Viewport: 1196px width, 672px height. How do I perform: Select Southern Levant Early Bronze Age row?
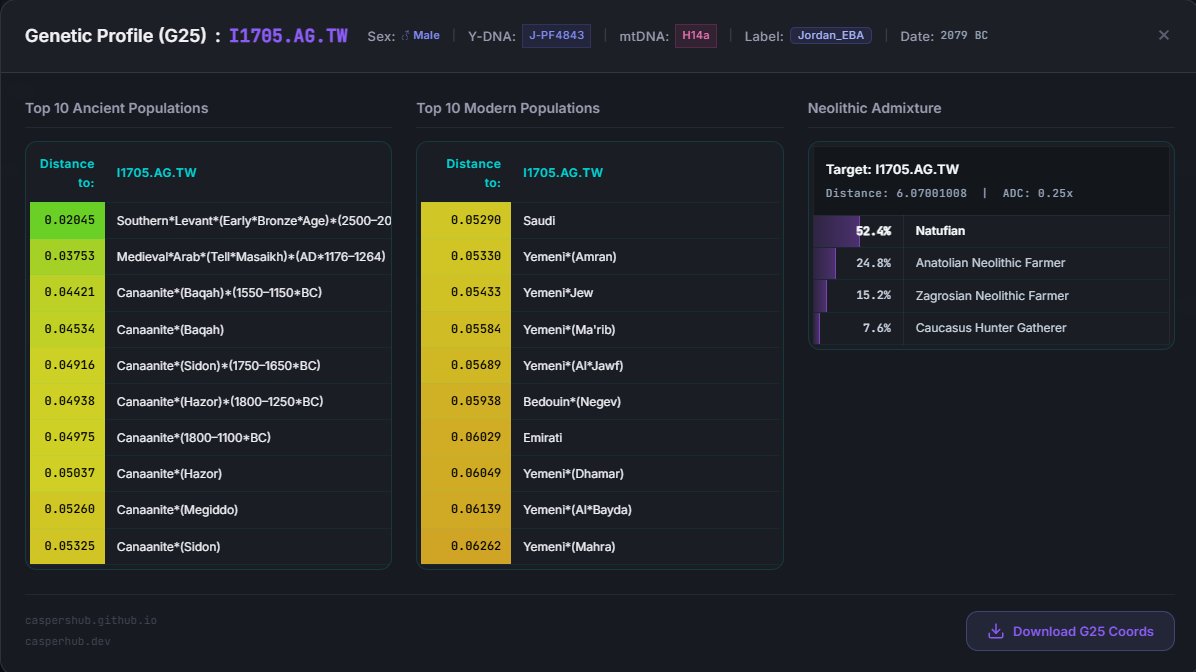[x=210, y=220]
